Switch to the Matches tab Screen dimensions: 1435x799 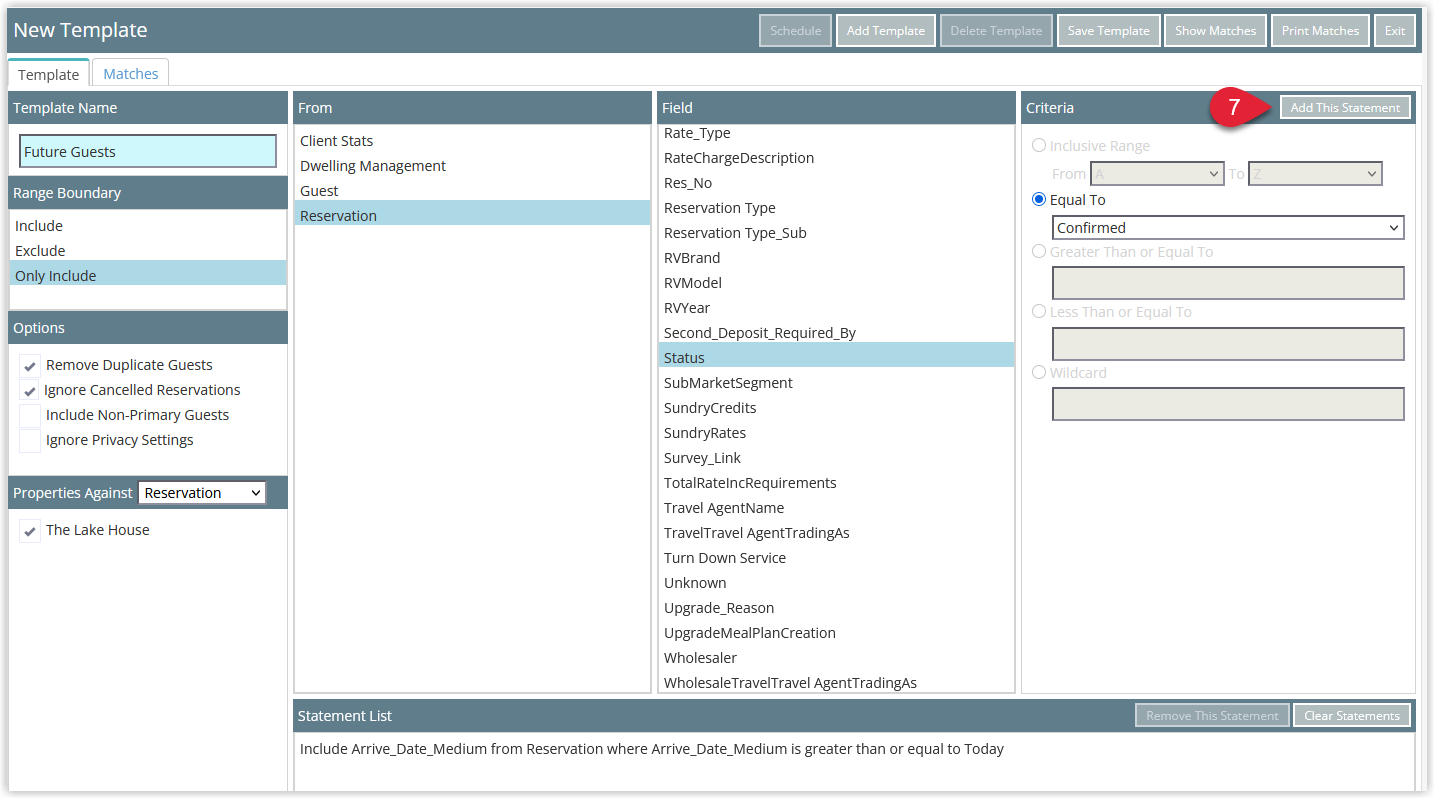[x=131, y=74]
